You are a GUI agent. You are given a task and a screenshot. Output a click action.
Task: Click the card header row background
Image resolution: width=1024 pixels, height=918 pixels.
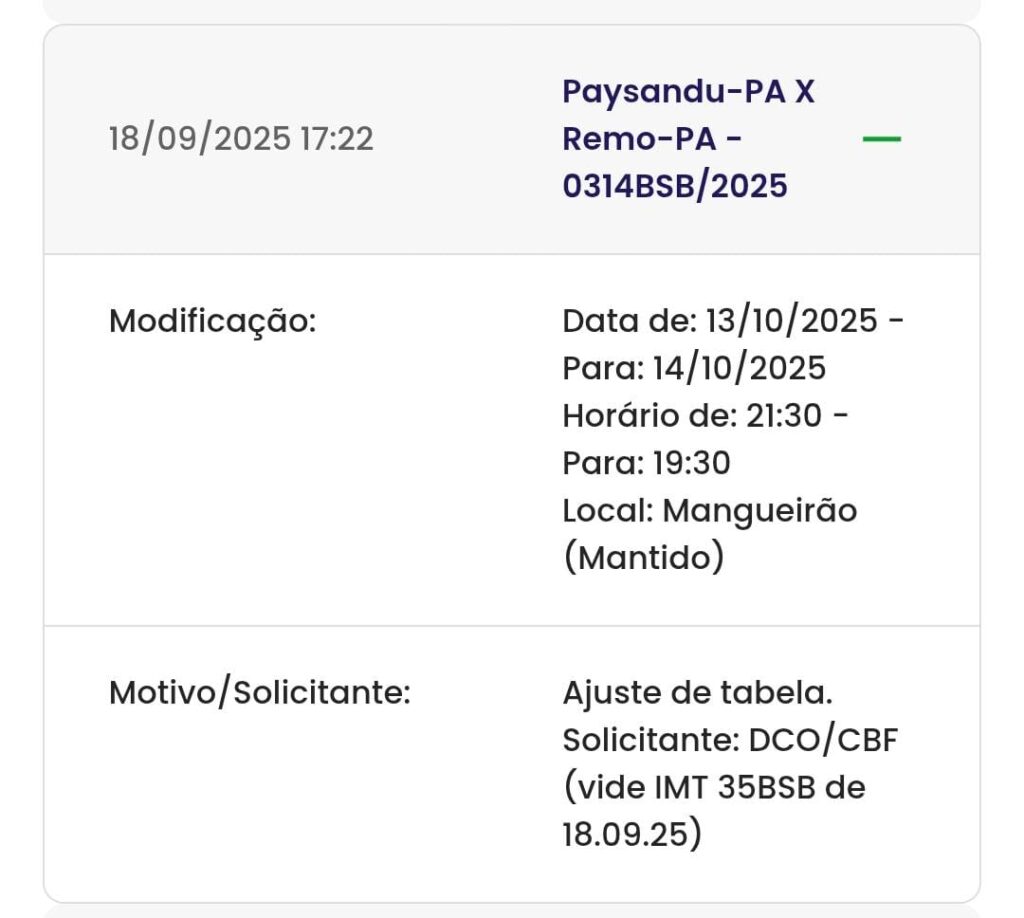point(512,140)
